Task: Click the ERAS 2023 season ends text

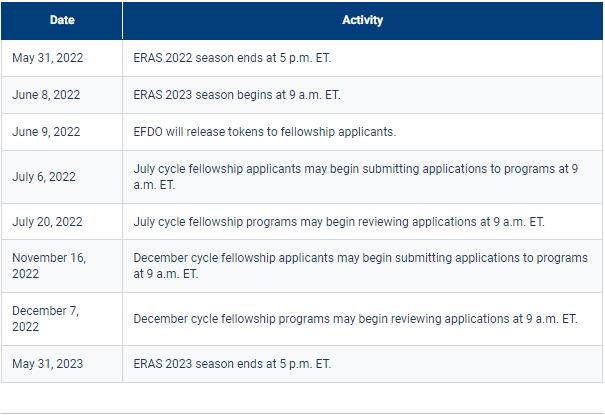Action: point(232,364)
